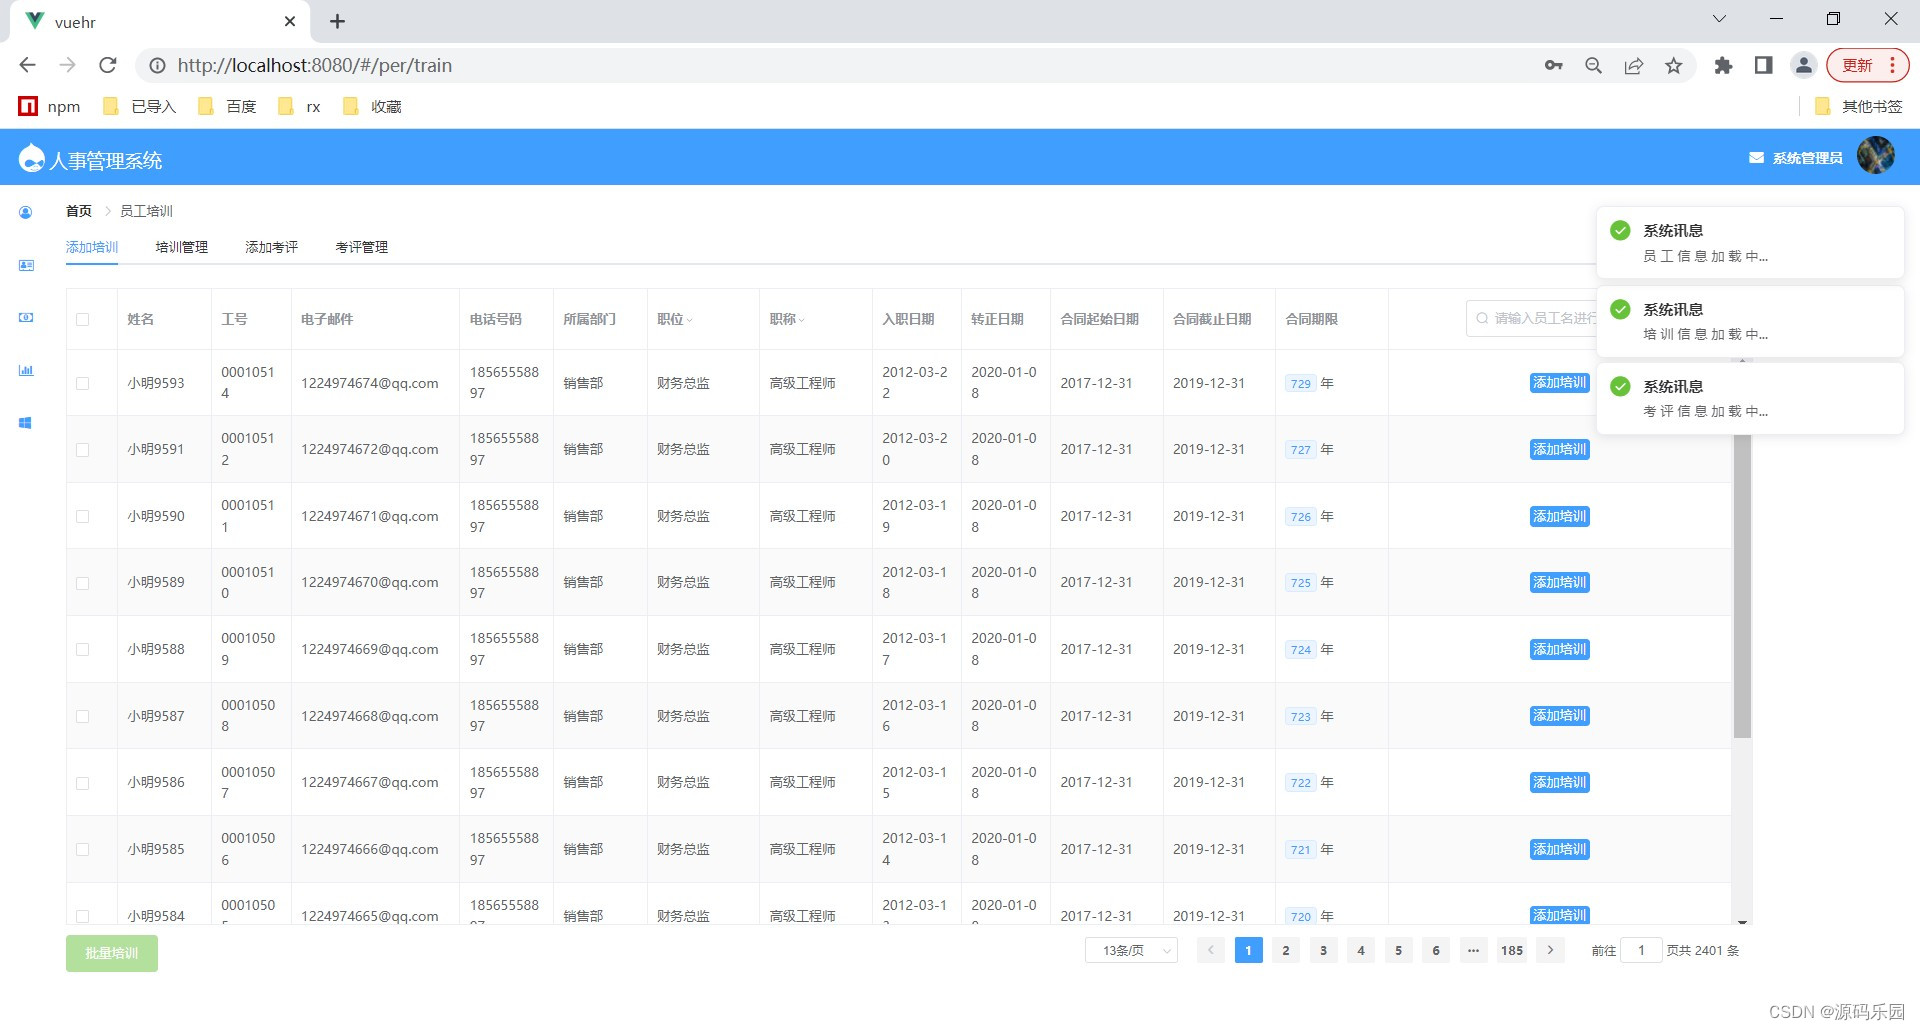Check the select-all checkbox in the table header
This screenshot has height=1030, width=1920.
pyautogui.click(x=82, y=319)
